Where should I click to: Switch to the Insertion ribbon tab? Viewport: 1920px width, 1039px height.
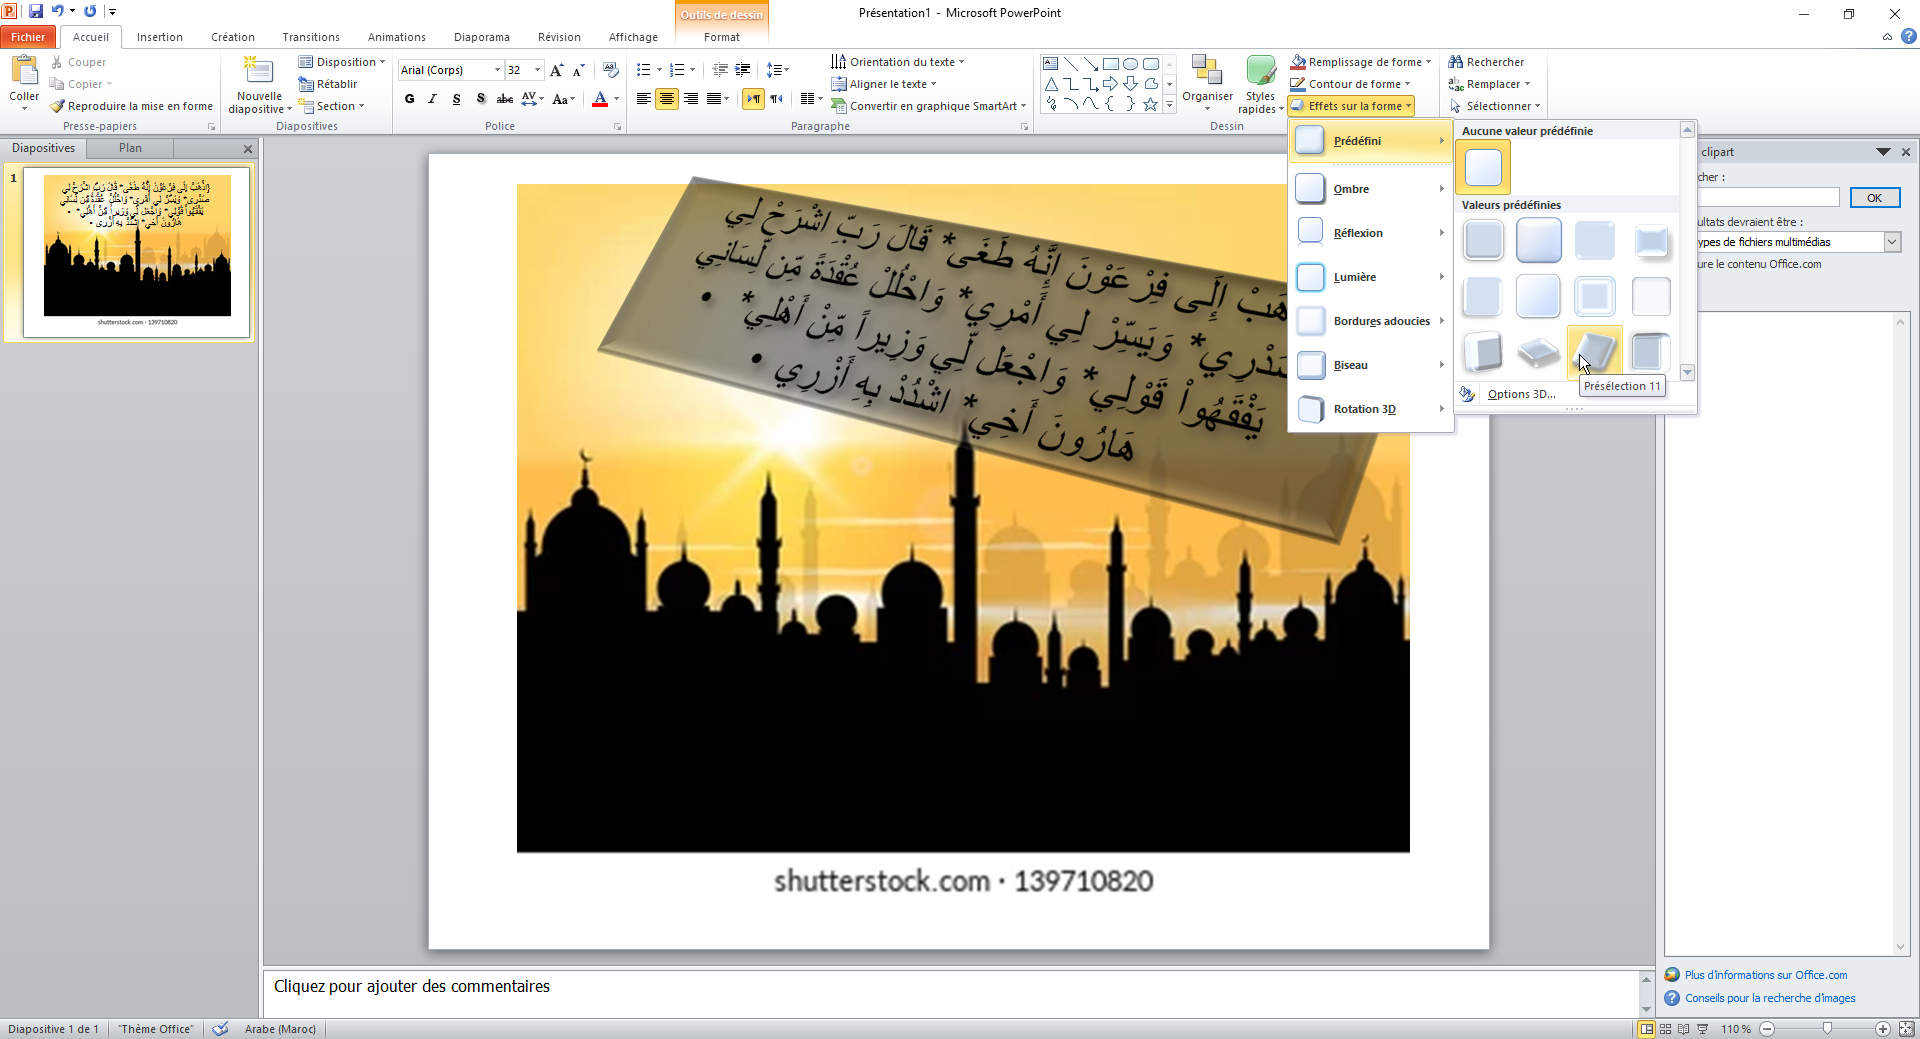click(160, 37)
